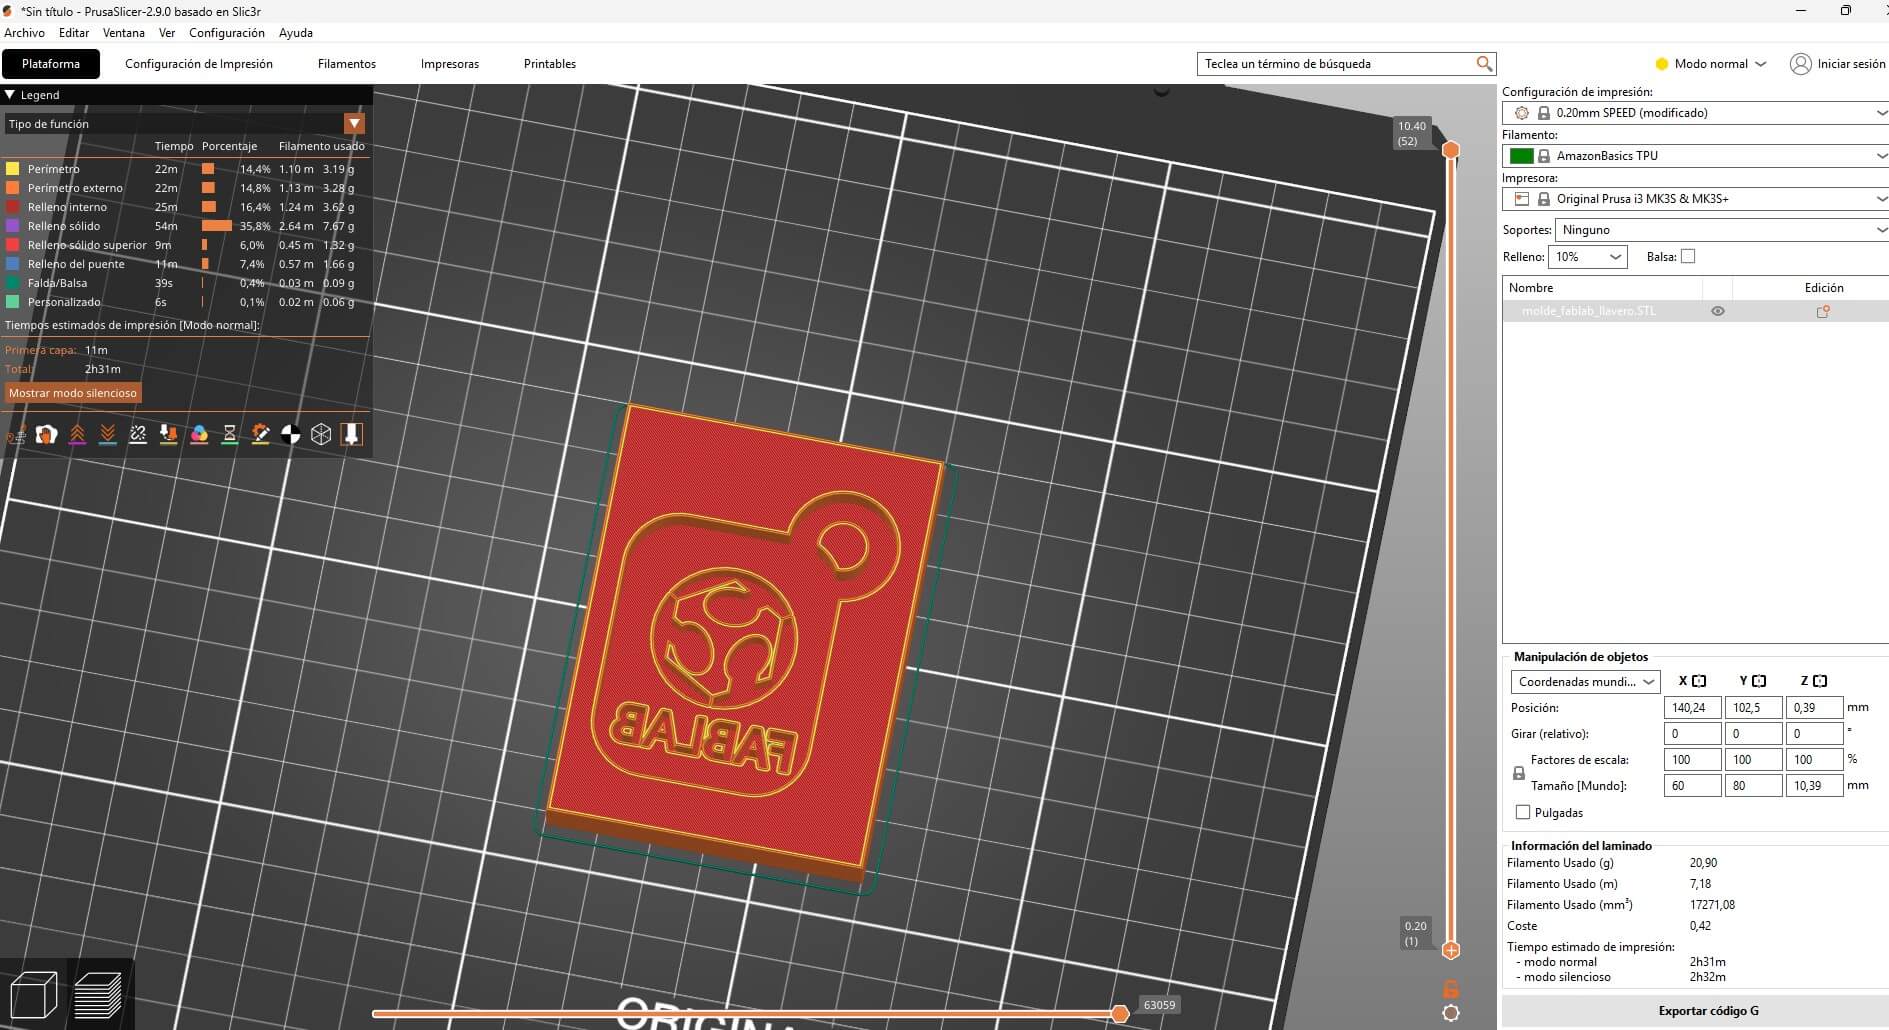
Task: Click the orange lock icon below vertical slider
Action: (1451, 989)
